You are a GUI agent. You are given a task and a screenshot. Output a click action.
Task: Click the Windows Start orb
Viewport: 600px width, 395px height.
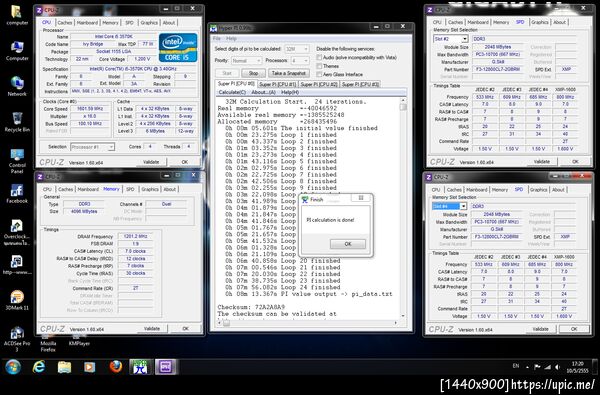pos(13,367)
